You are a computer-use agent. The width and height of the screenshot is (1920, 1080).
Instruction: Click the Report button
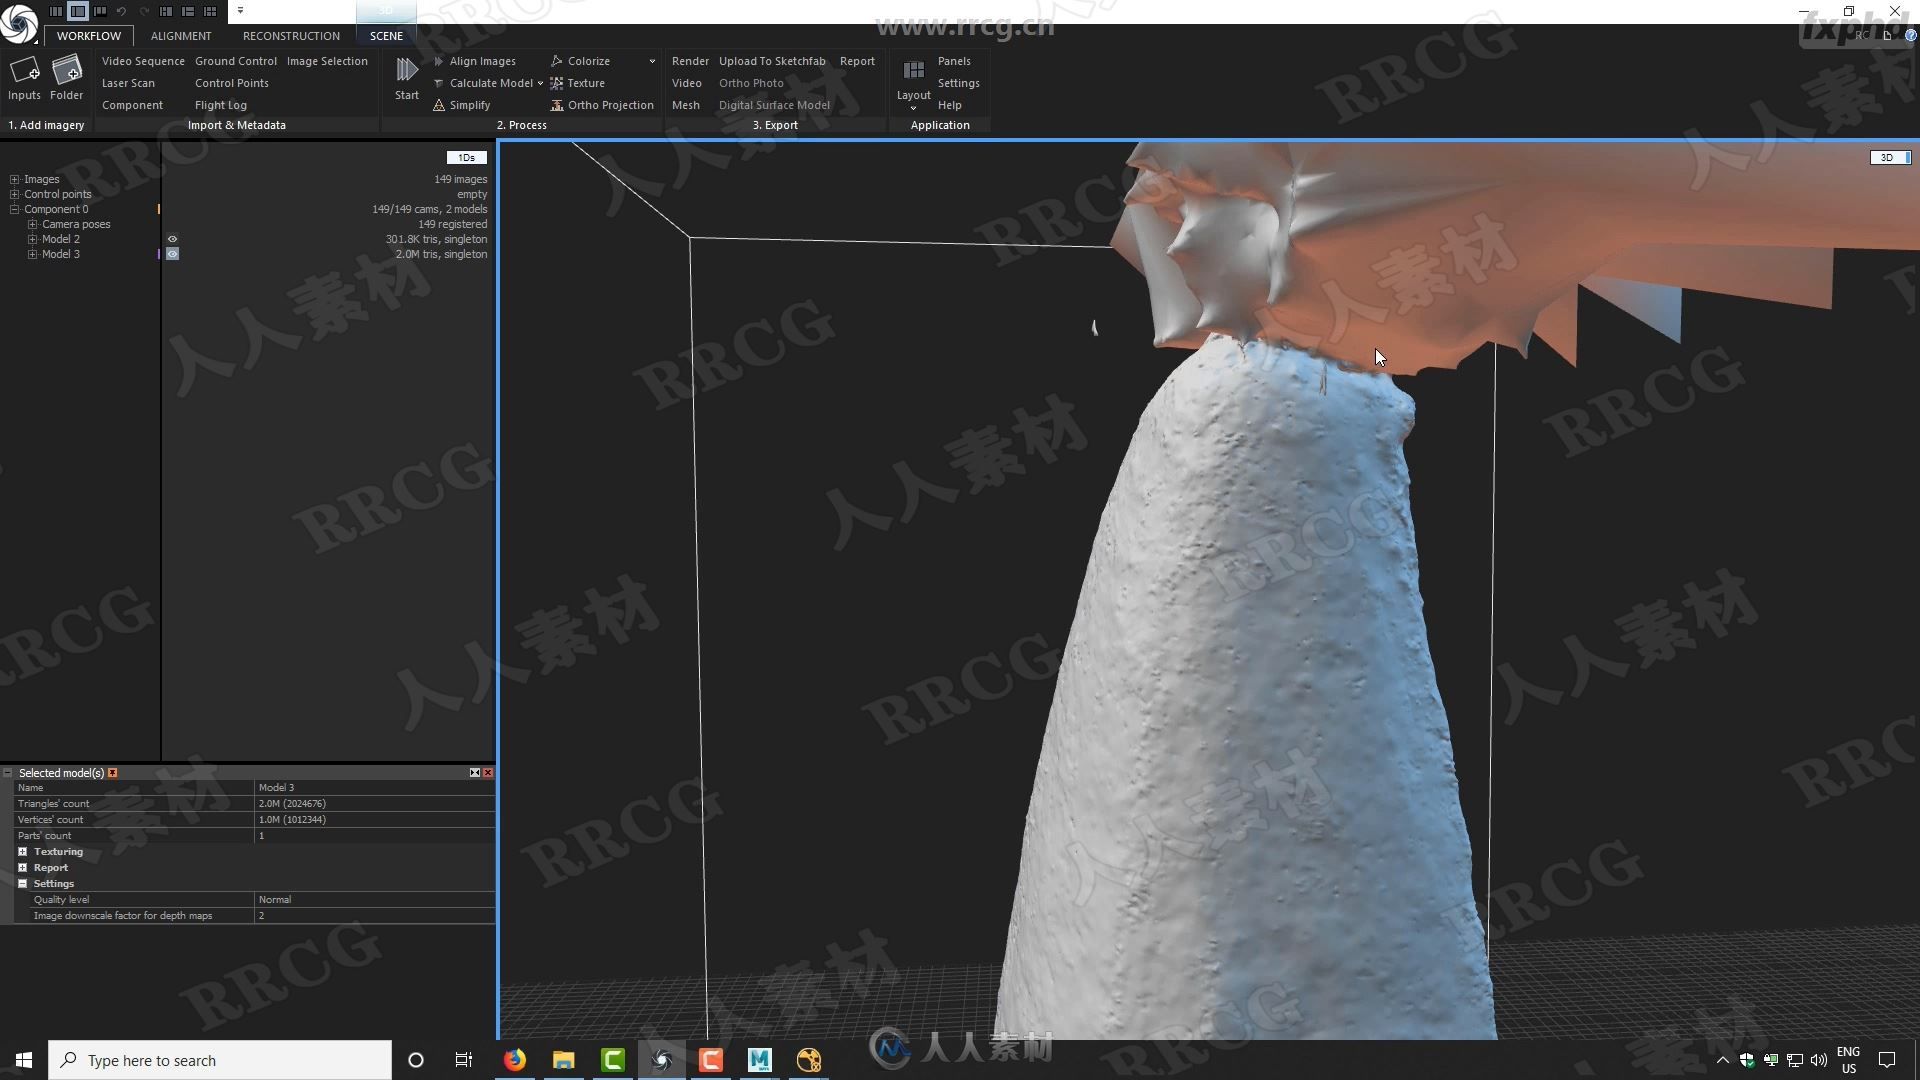(856, 61)
